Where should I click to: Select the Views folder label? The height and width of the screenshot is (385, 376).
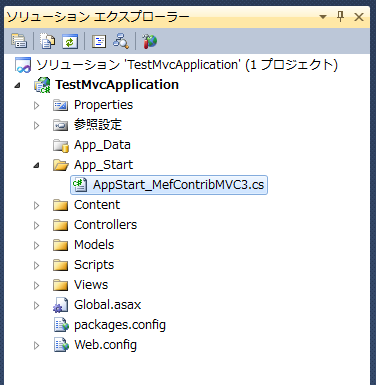(91, 285)
